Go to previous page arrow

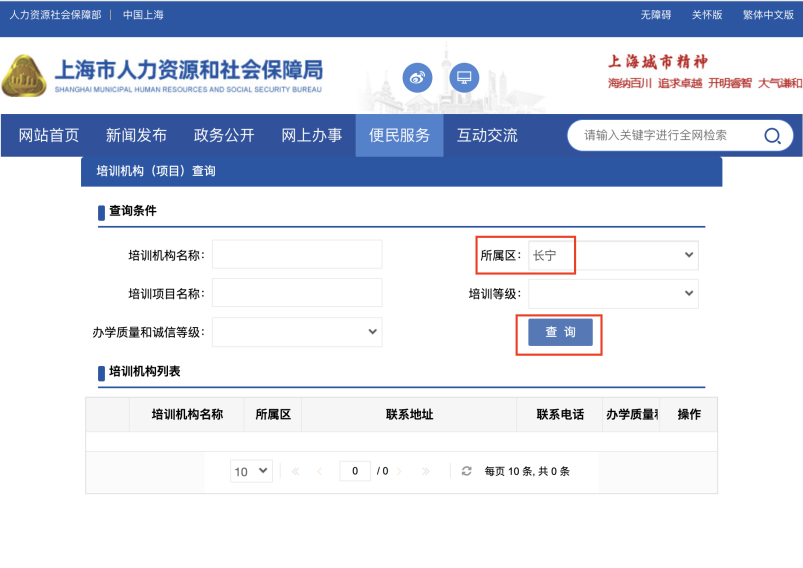(x=320, y=471)
